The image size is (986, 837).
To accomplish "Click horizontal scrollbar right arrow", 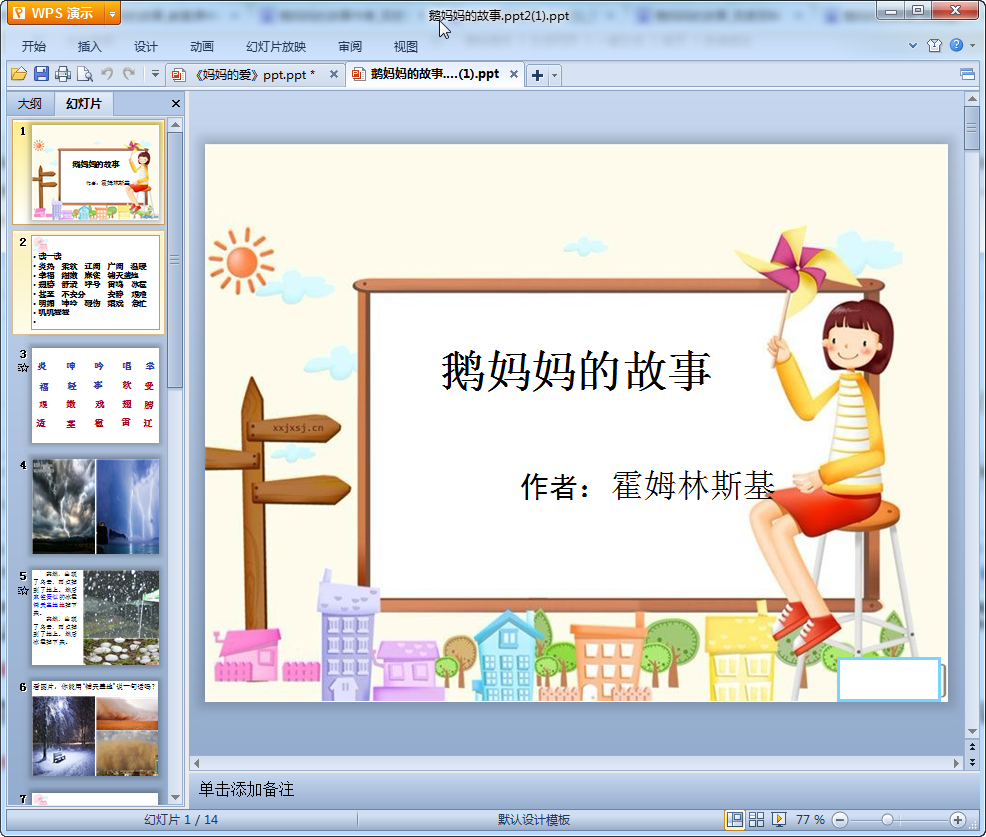I will click(956, 763).
